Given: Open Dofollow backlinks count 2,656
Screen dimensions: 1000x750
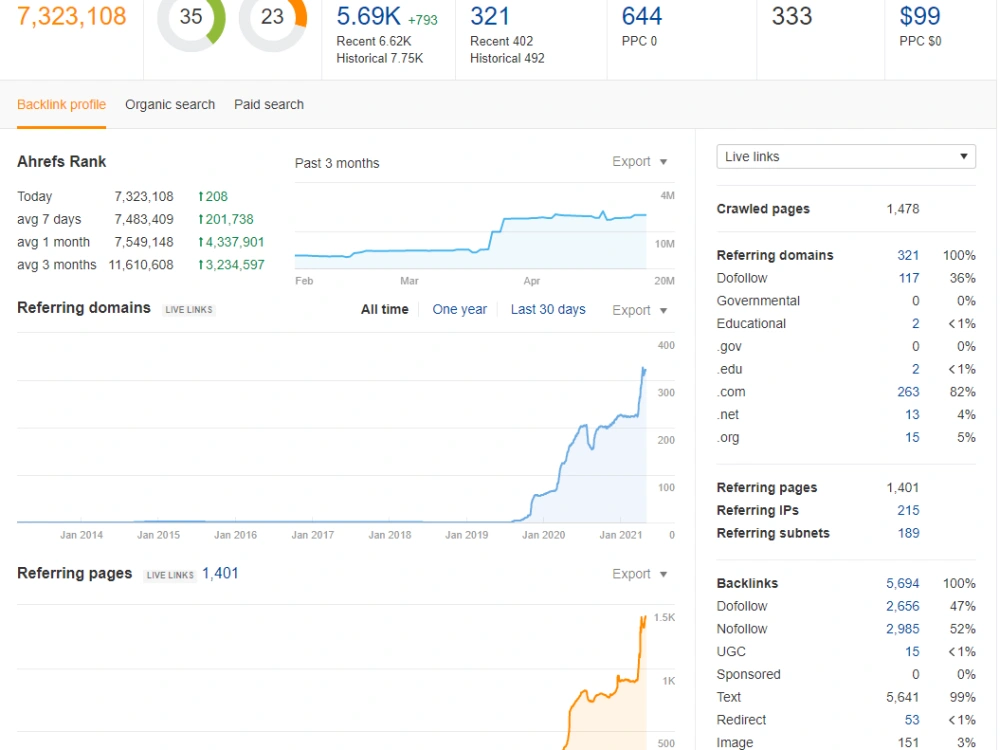Looking at the screenshot, I should [902, 607].
